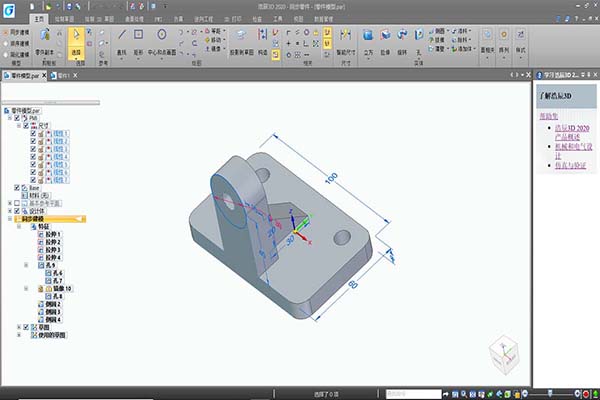Collapse the Mirror 10 (镜像 10) node
Viewport: 600px width, 400px height.
[x=26, y=288]
